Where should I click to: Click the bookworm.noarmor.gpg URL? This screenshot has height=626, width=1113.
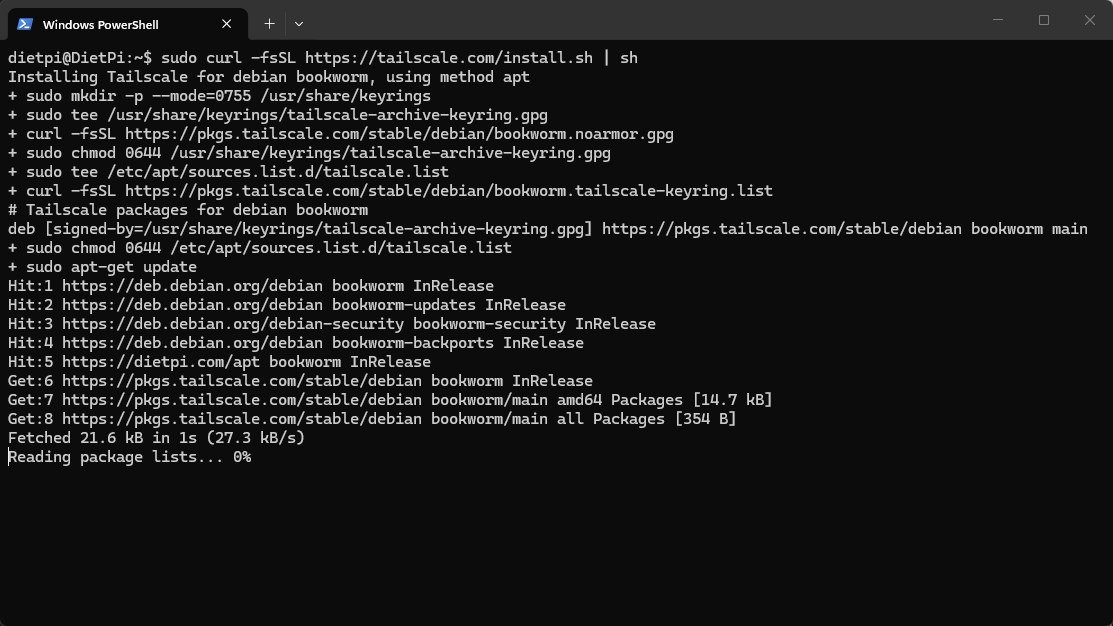tap(399, 134)
